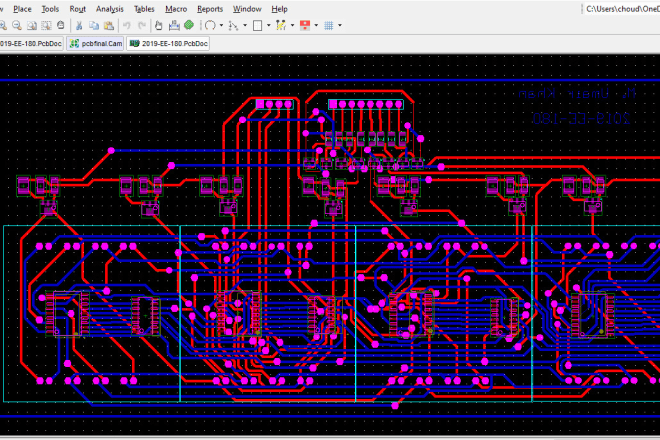Click the Paste clipboard icon
The height and width of the screenshot is (440, 660).
pos(109,26)
